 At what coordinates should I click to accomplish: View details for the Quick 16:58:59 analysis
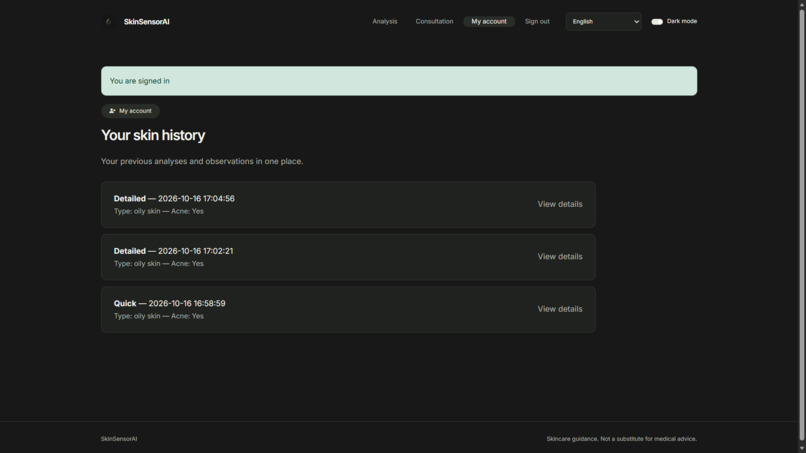point(560,309)
